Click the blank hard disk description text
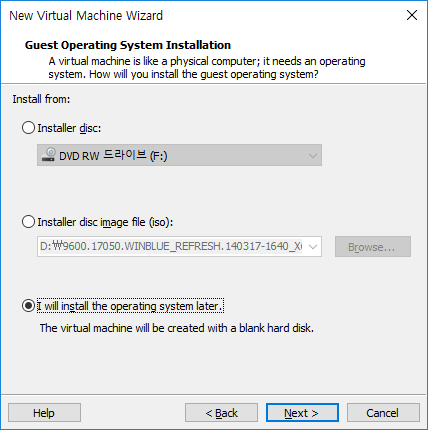 (x=177, y=328)
